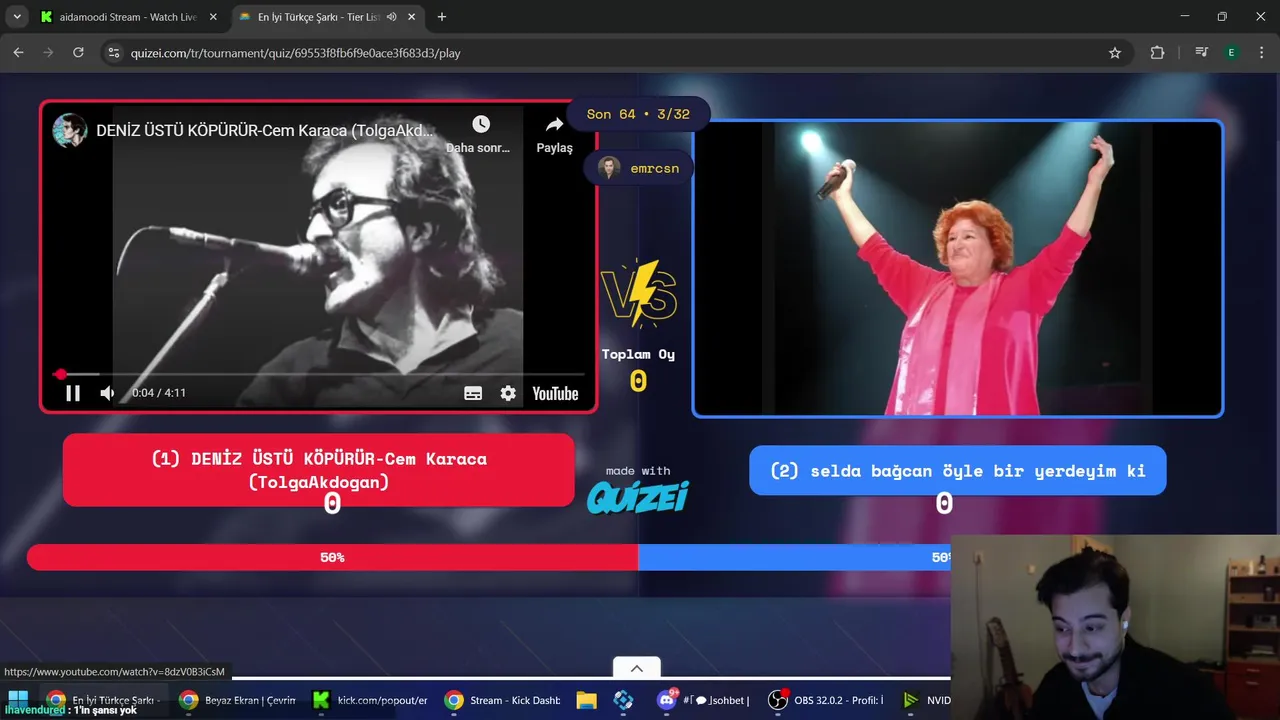This screenshot has height=720, width=1280.
Task: Select the Selda Bağcan video thumbnail
Action: tap(958, 268)
